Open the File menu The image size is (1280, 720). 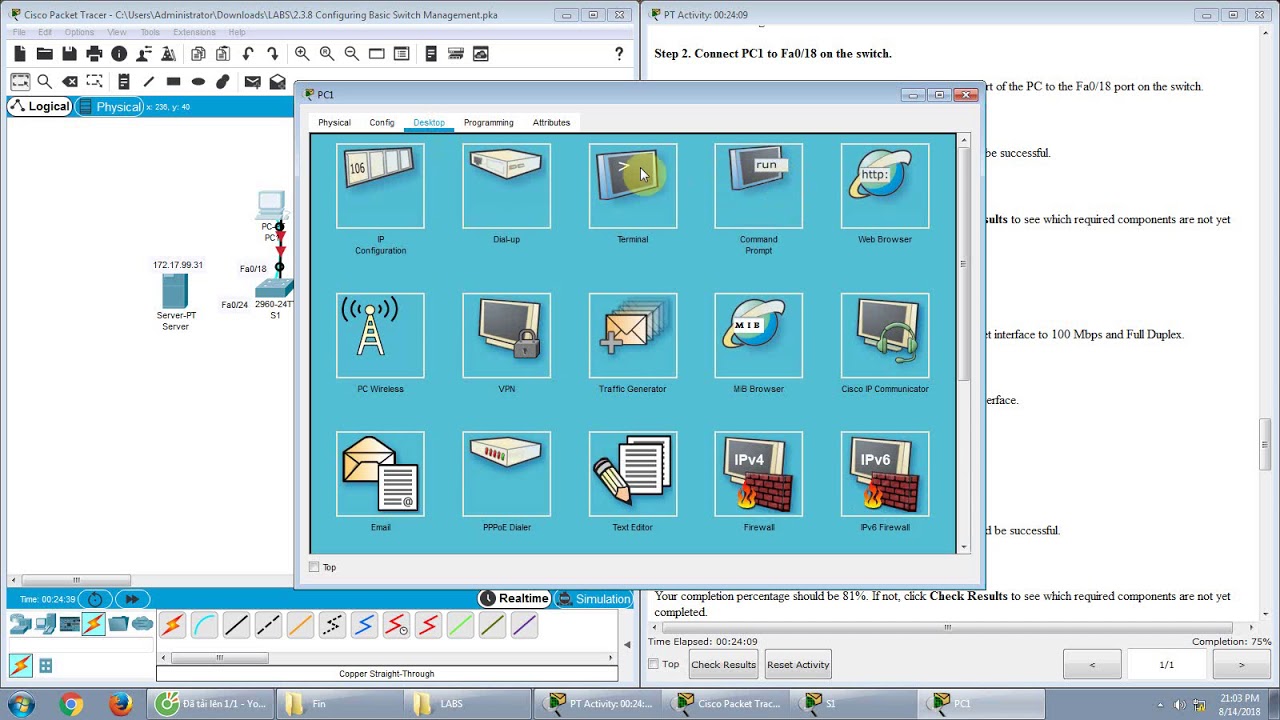(19, 32)
